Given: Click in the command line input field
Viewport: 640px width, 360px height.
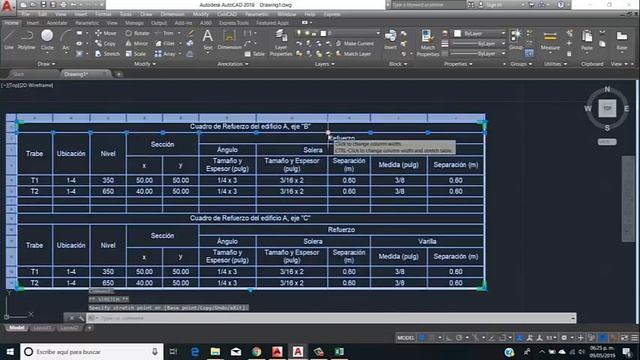Looking at the screenshot, I should [331, 318].
